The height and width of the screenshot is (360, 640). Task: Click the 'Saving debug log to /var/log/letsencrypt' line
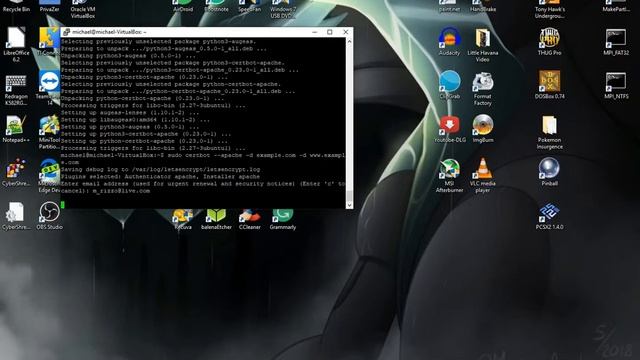[160, 169]
